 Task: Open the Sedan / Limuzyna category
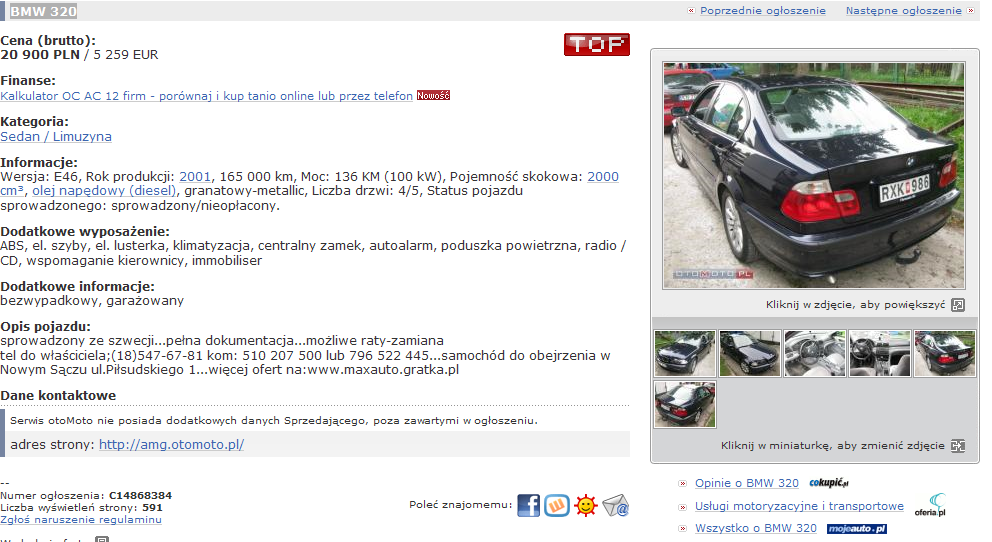[x=56, y=137]
